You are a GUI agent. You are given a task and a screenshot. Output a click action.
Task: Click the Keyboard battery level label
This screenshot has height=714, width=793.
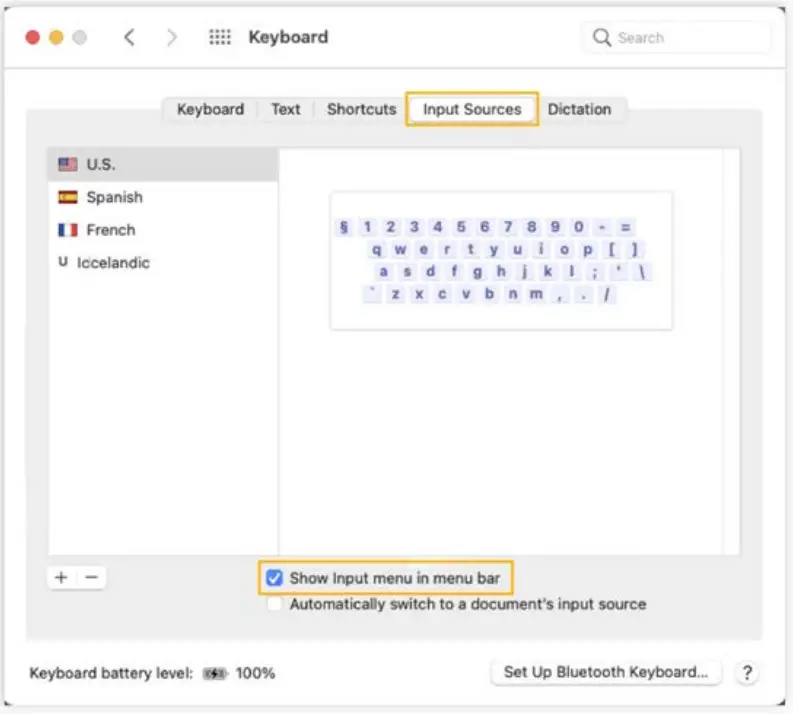pos(111,674)
